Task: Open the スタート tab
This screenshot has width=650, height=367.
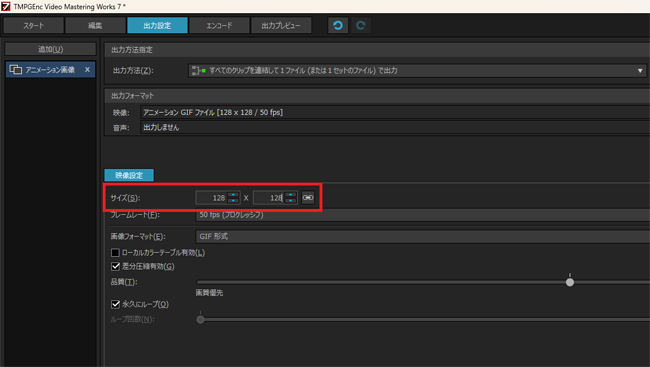Action: pyautogui.click(x=34, y=25)
